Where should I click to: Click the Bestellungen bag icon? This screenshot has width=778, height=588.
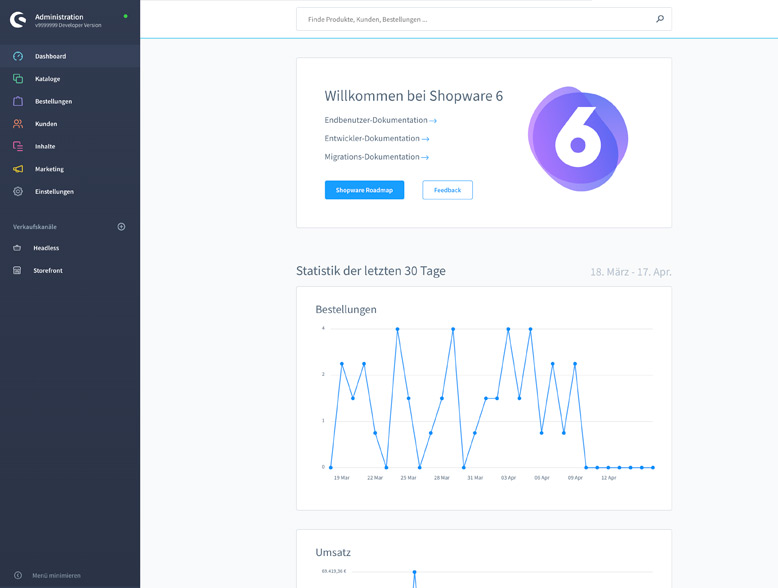coord(18,101)
